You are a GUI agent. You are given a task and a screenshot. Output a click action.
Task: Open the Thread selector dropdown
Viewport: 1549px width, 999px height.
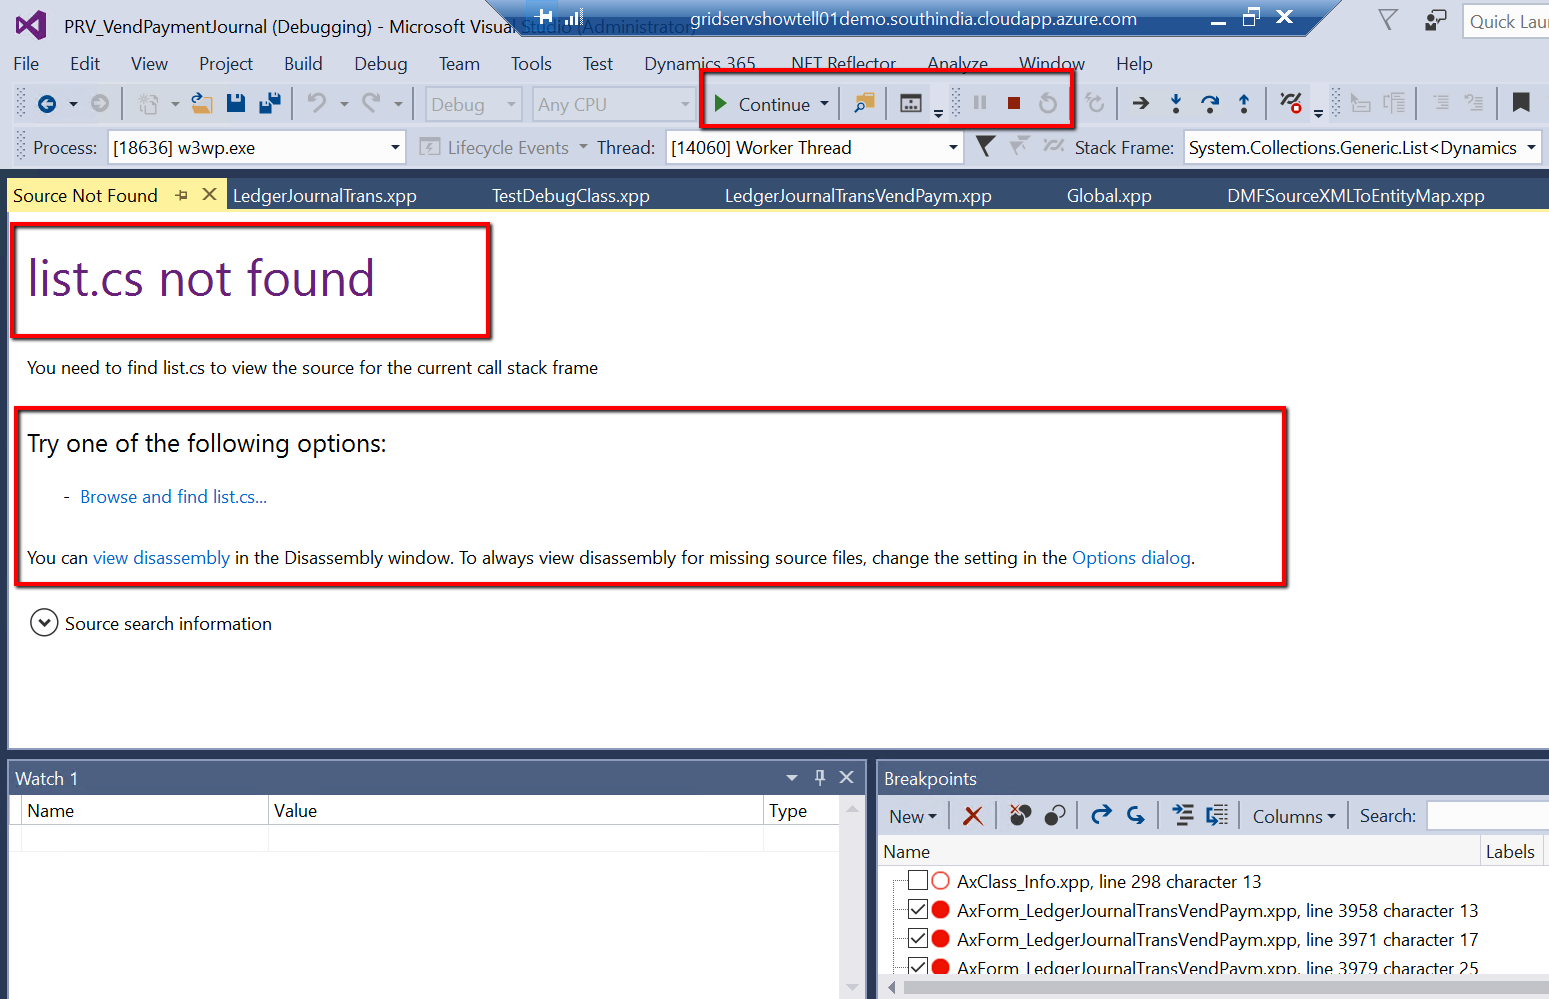(x=952, y=147)
